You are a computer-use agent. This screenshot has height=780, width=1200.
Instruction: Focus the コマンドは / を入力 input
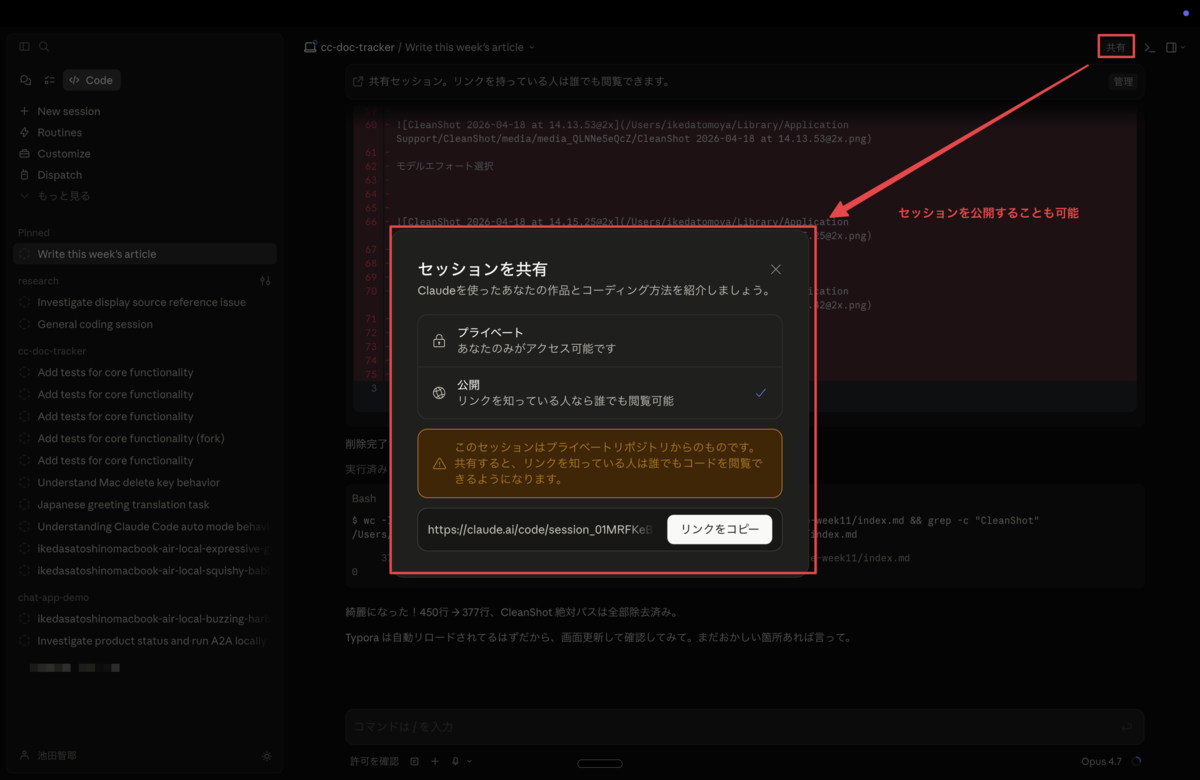pyautogui.click(x=744, y=727)
